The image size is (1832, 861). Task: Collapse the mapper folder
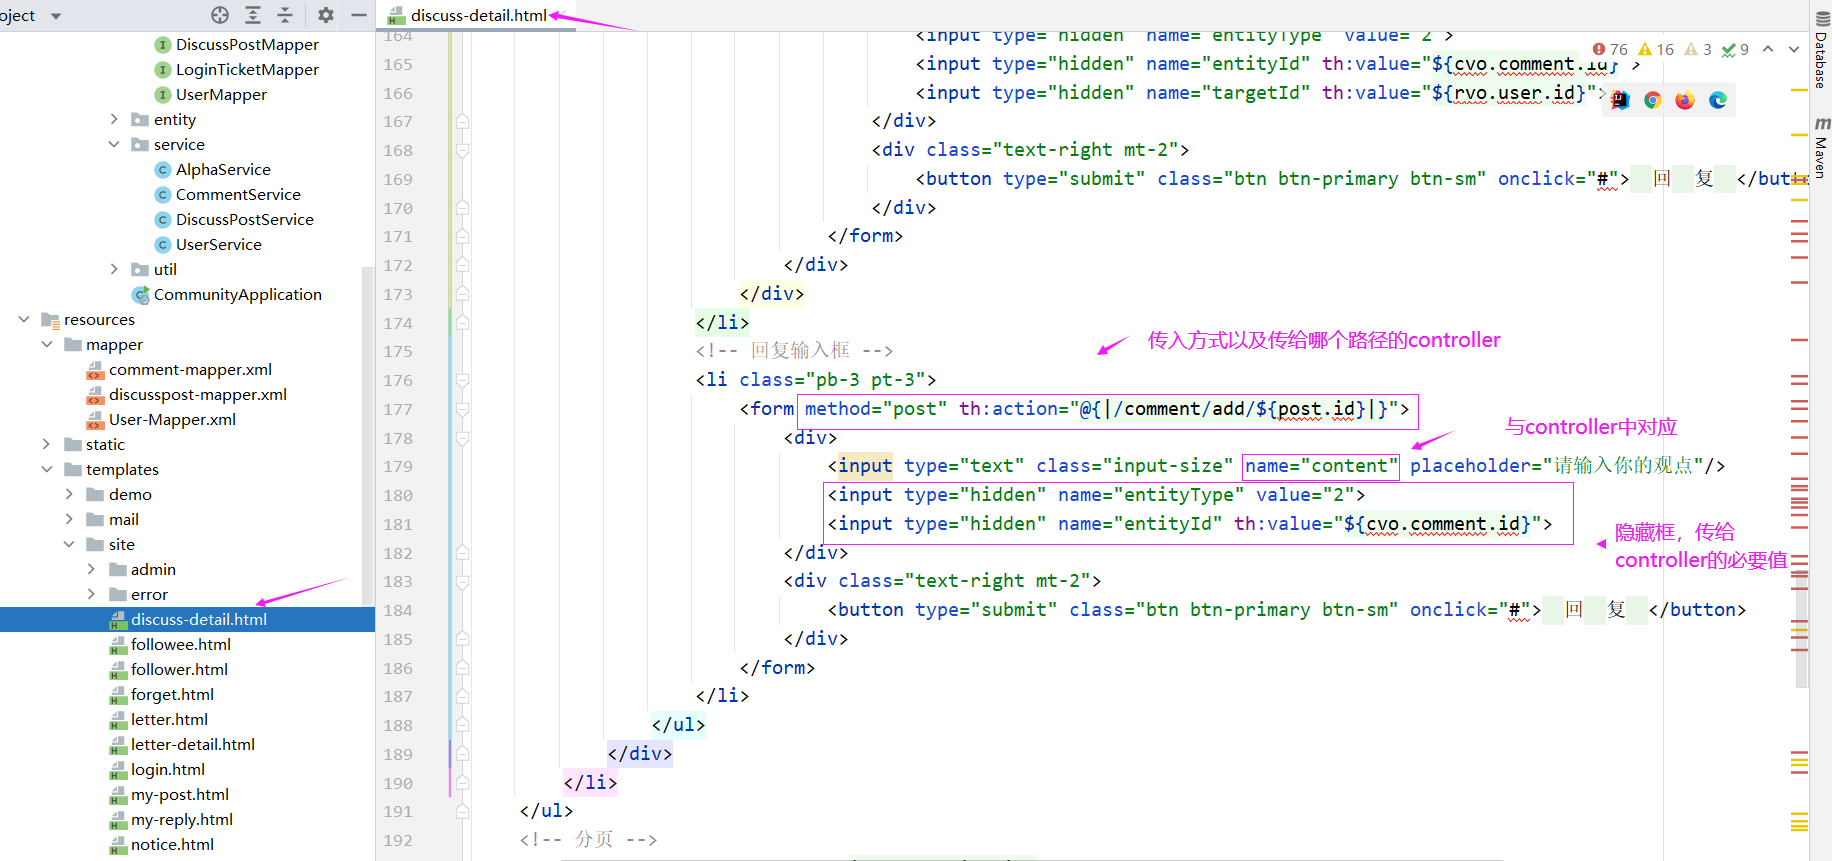46,344
